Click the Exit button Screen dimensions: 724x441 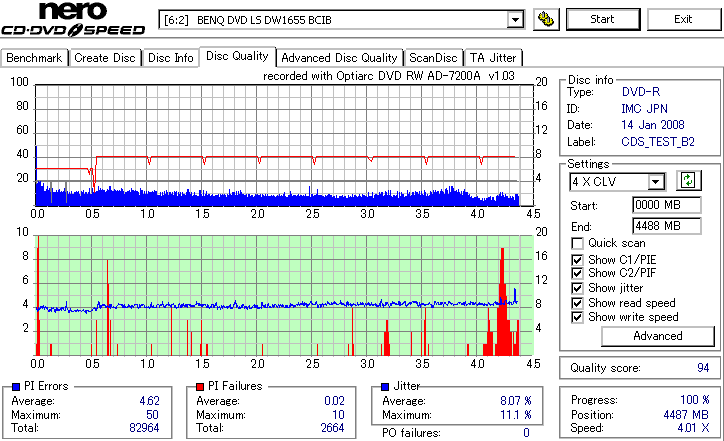point(683,19)
